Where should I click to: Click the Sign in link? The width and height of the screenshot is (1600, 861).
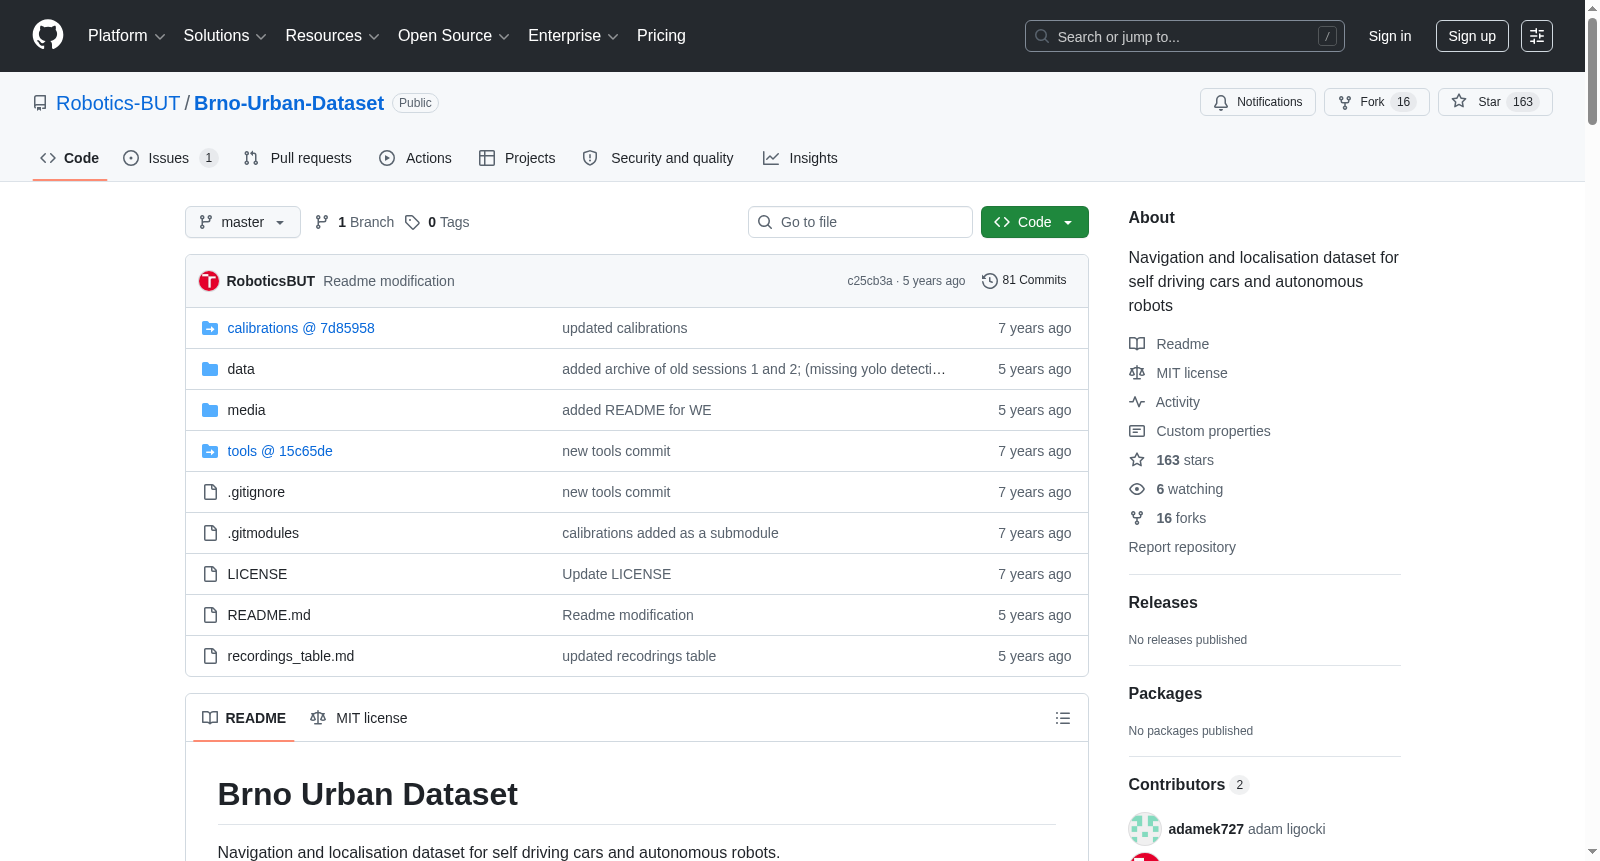tap(1390, 36)
